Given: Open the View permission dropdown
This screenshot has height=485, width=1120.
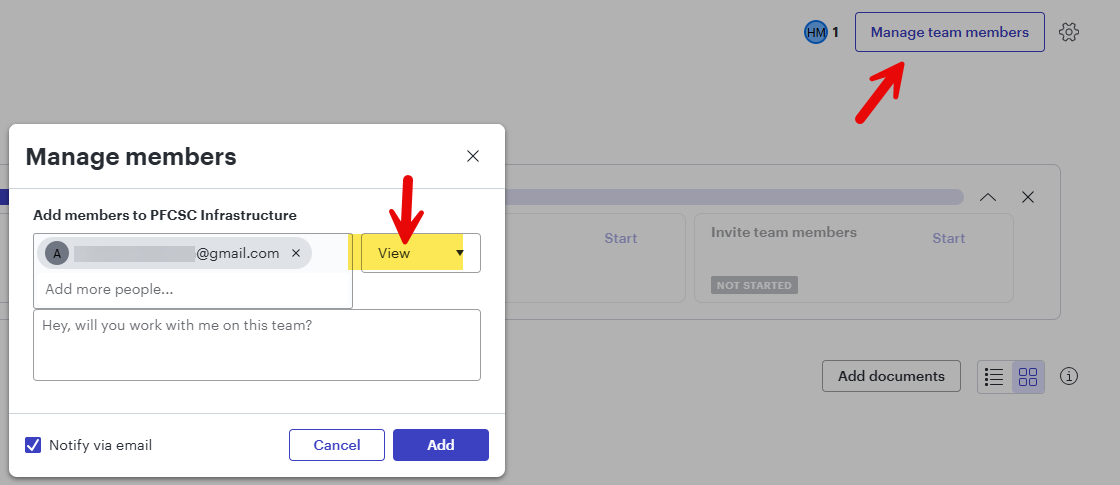Looking at the screenshot, I should pos(420,253).
